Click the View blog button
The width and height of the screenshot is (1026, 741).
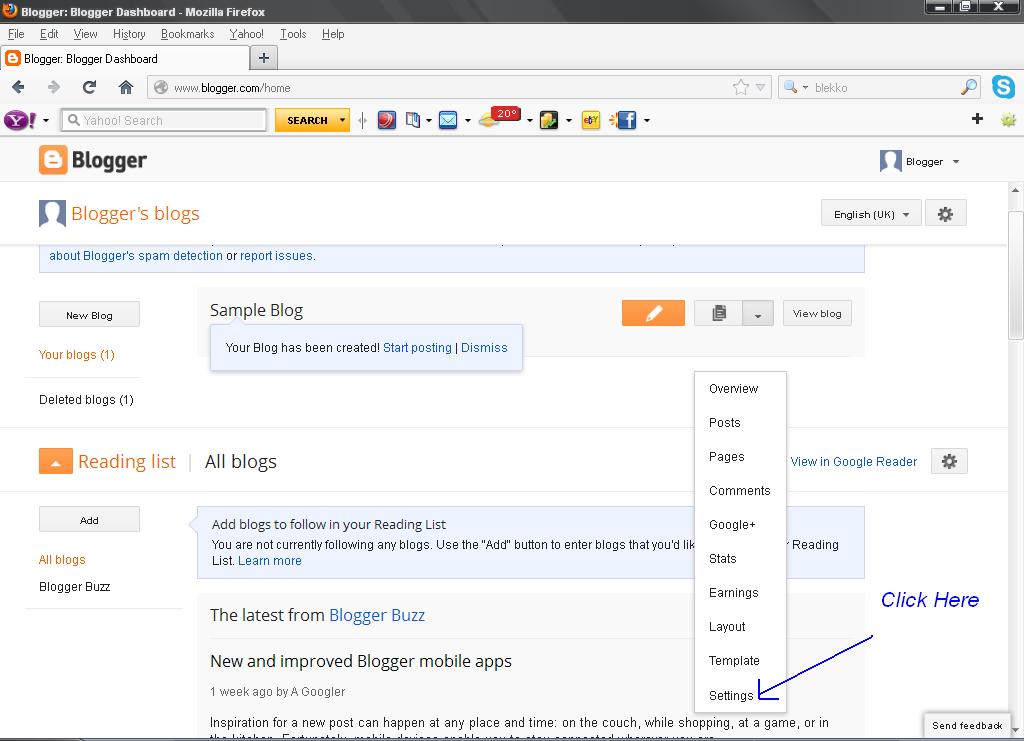[x=817, y=314]
